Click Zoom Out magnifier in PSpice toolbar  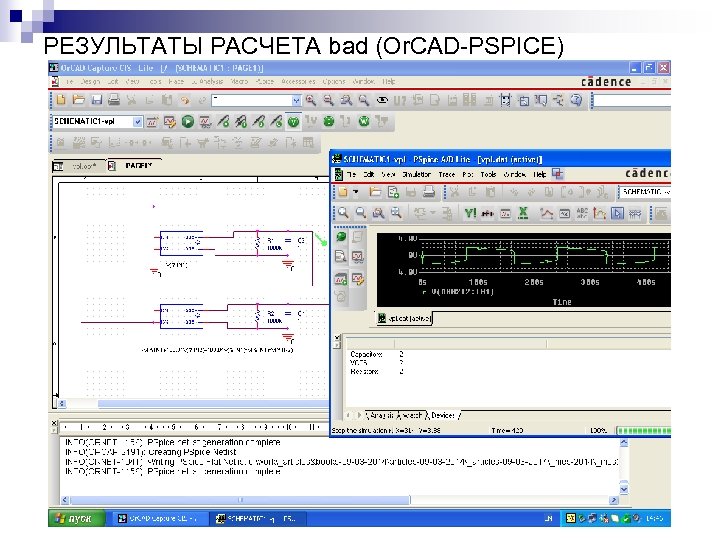tap(360, 213)
